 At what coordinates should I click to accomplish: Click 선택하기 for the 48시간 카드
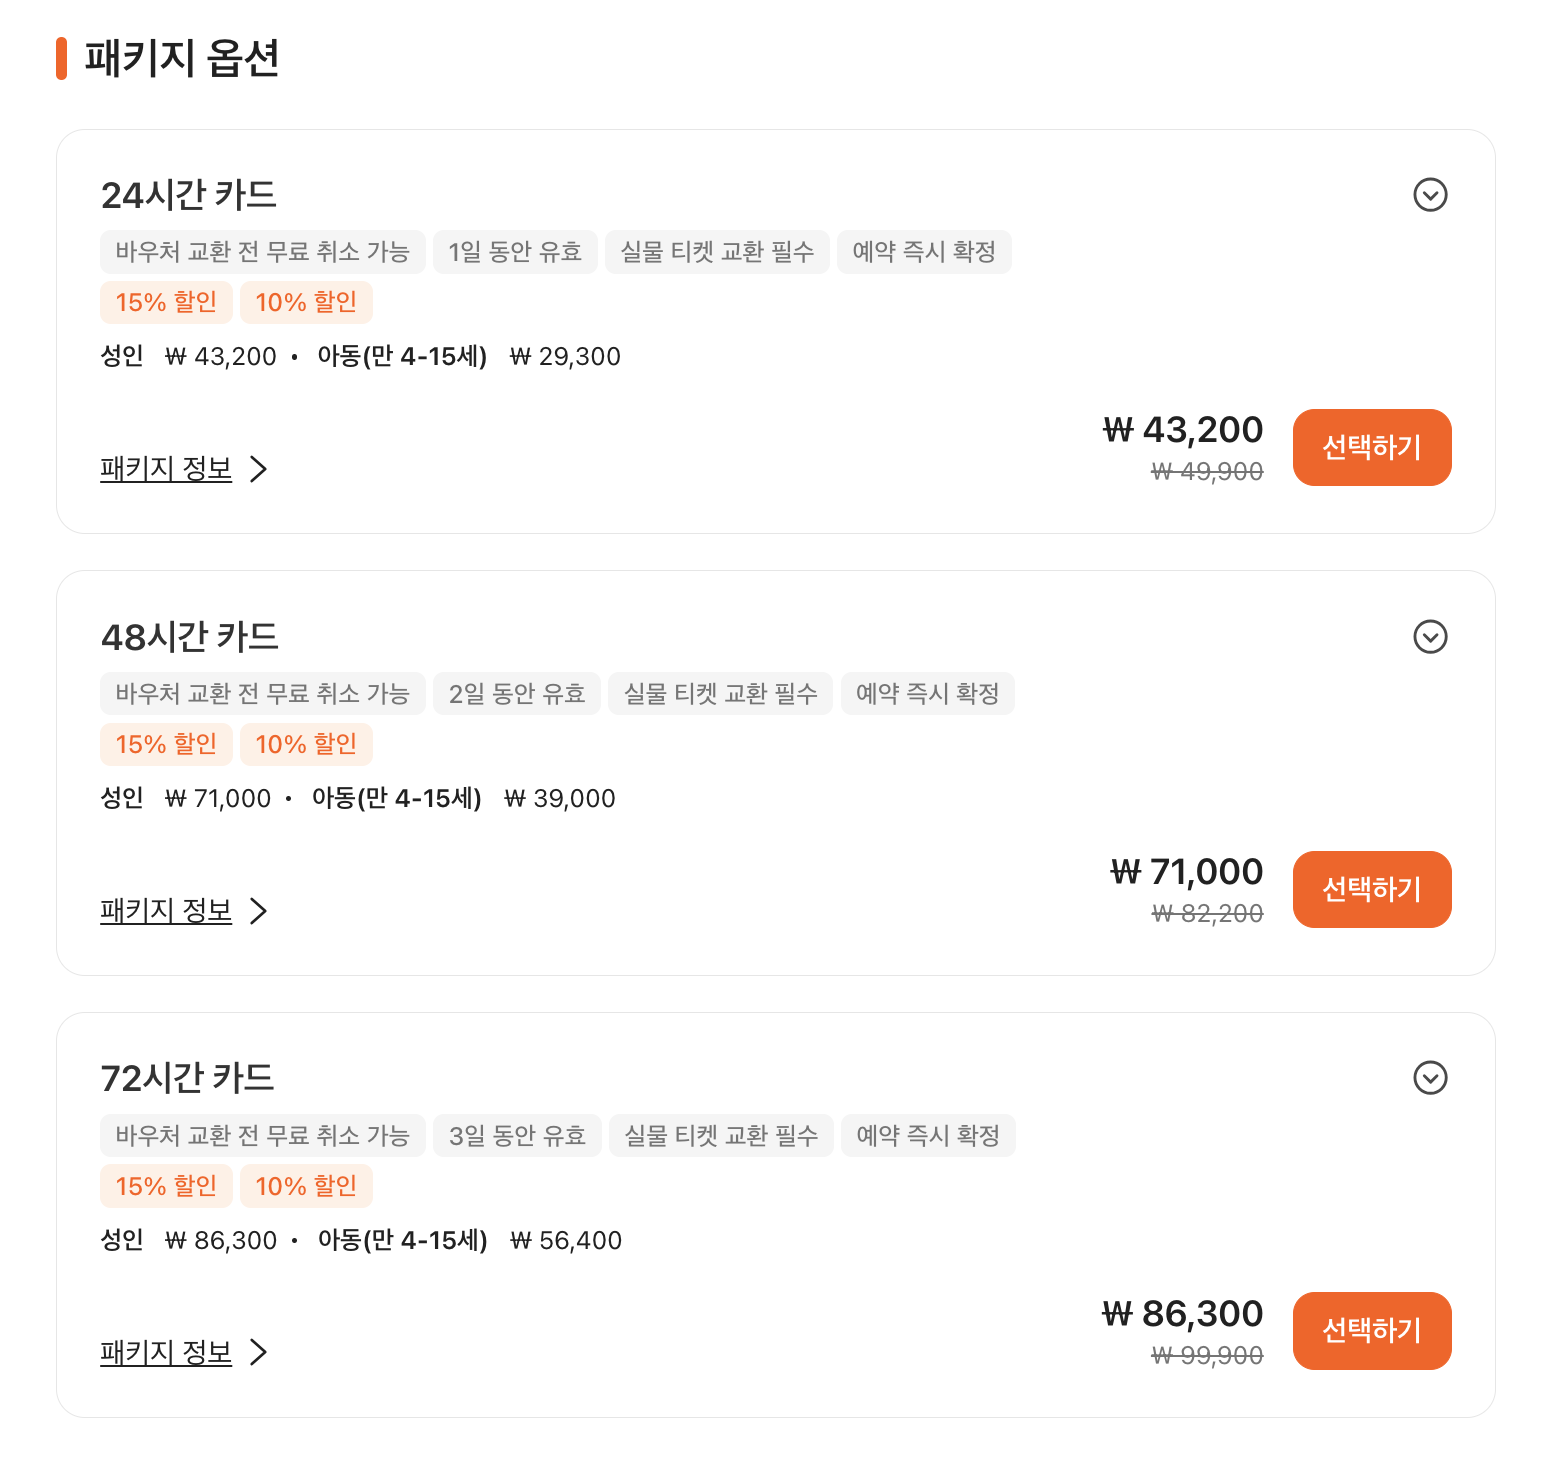1371,889
